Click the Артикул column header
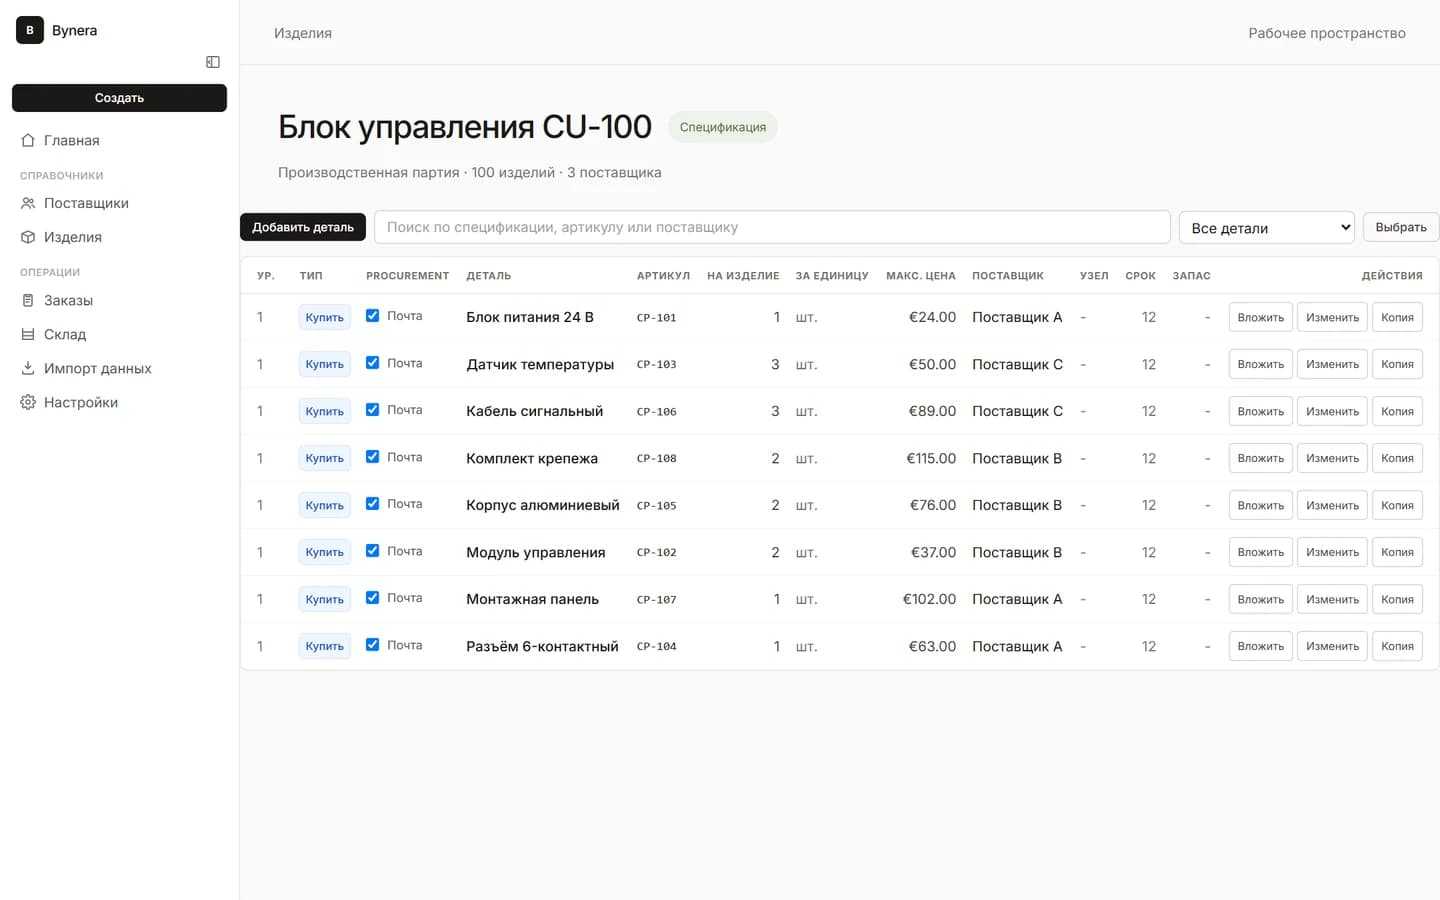This screenshot has width=1440, height=900. point(663,276)
